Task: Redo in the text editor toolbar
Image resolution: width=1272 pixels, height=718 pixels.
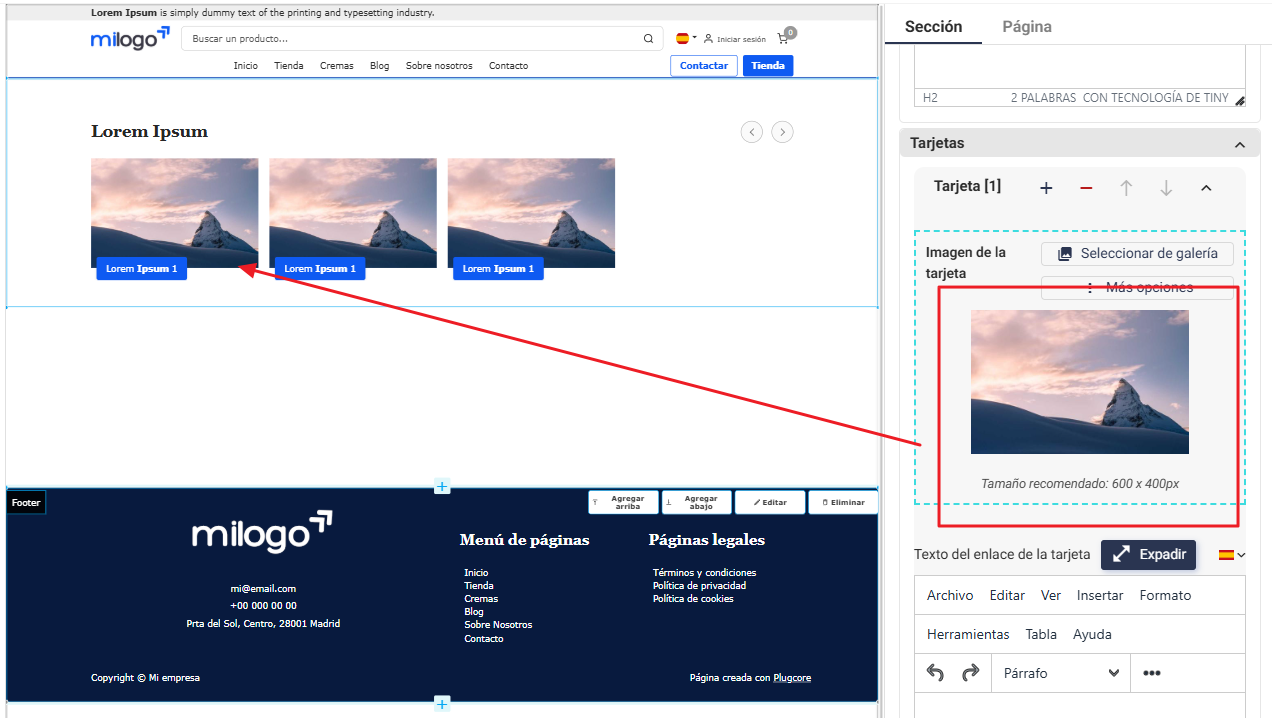Action: [969, 673]
